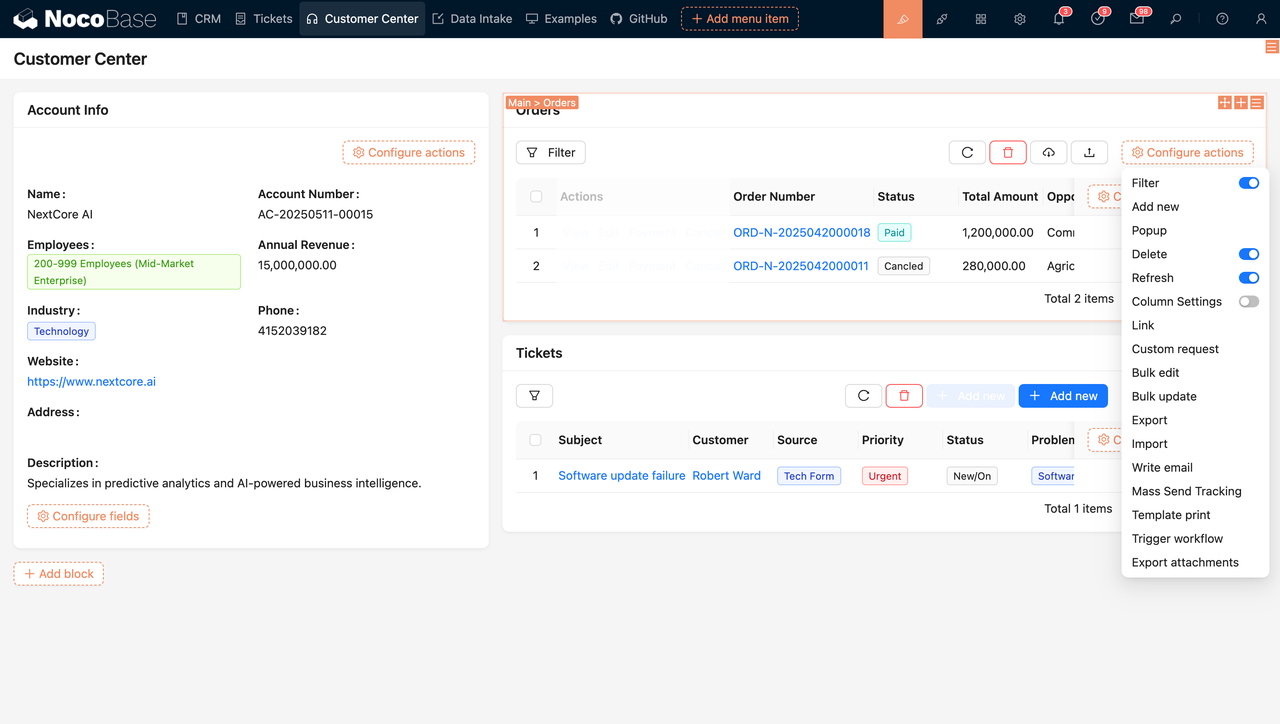
Task: Open workflow tasks check icon with 9
Action: tap(1098, 19)
